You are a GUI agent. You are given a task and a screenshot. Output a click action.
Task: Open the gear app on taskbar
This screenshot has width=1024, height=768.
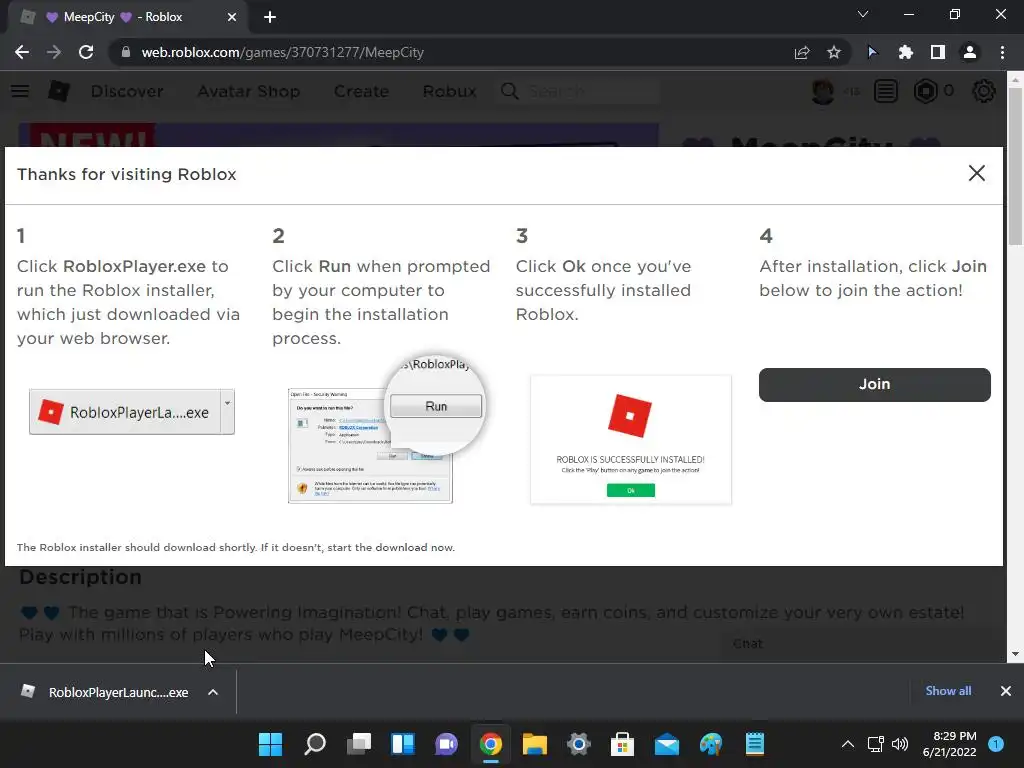tap(579, 744)
